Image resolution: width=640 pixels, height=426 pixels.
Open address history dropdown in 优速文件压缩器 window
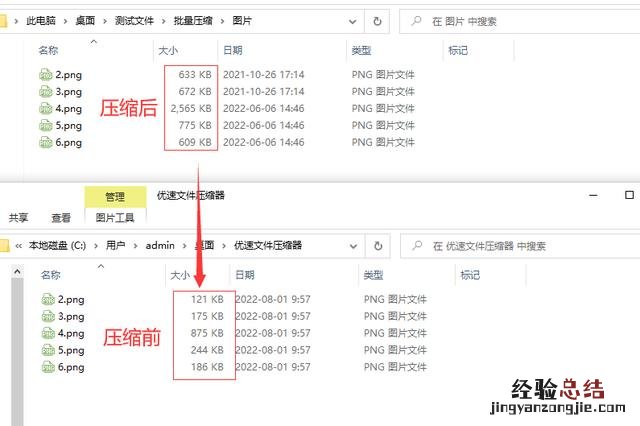click(x=353, y=246)
